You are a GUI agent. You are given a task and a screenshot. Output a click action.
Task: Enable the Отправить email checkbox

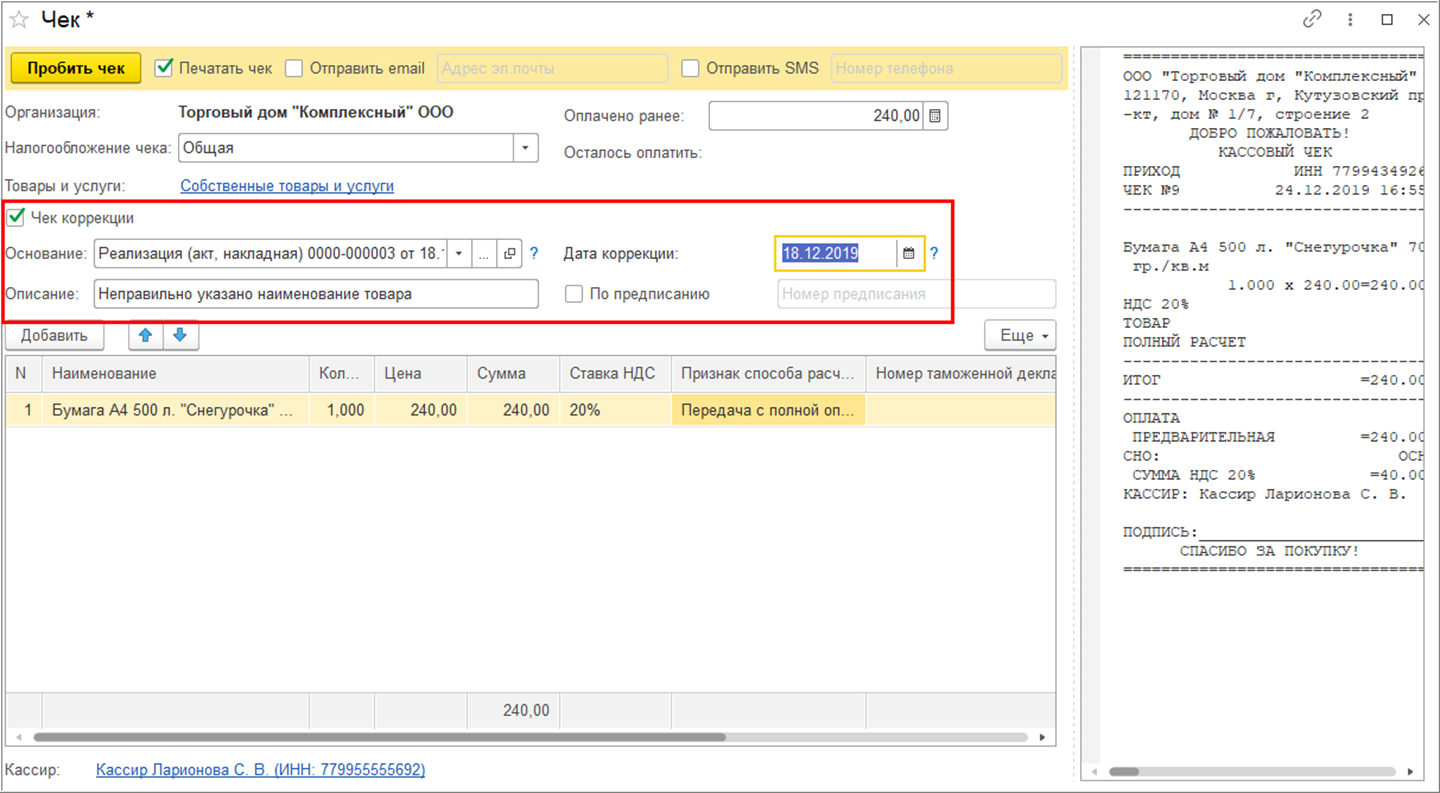tap(294, 68)
